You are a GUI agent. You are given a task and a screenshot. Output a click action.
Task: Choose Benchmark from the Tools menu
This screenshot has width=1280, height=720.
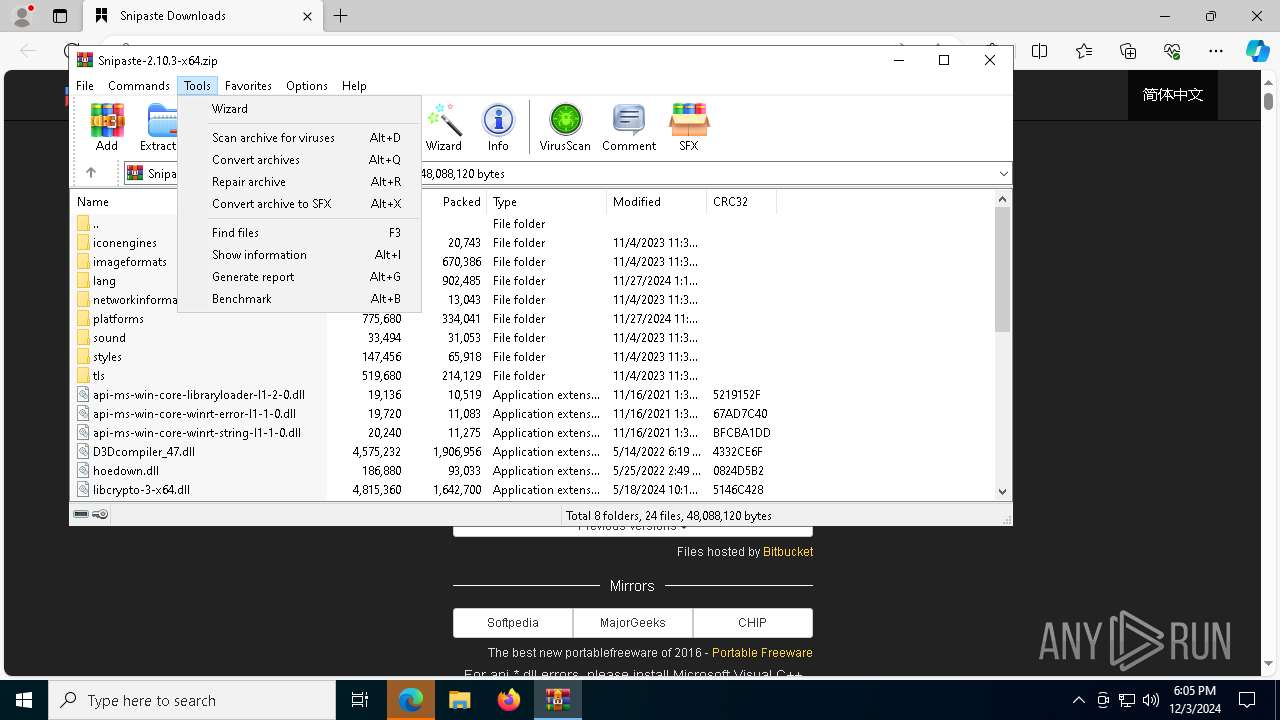300,299
